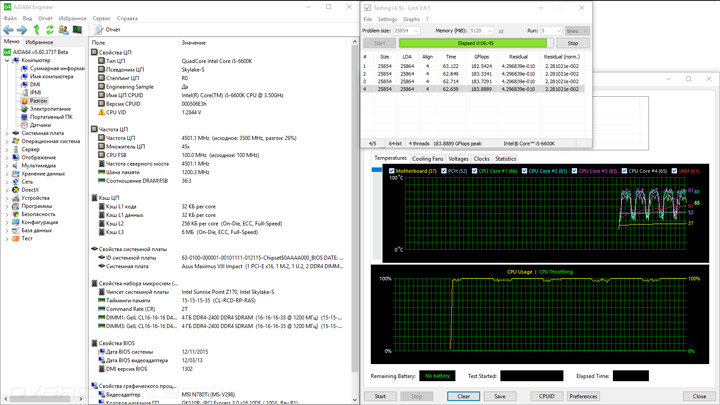Click the CPUID button
The height and width of the screenshot is (405, 720).
pyautogui.click(x=546, y=396)
